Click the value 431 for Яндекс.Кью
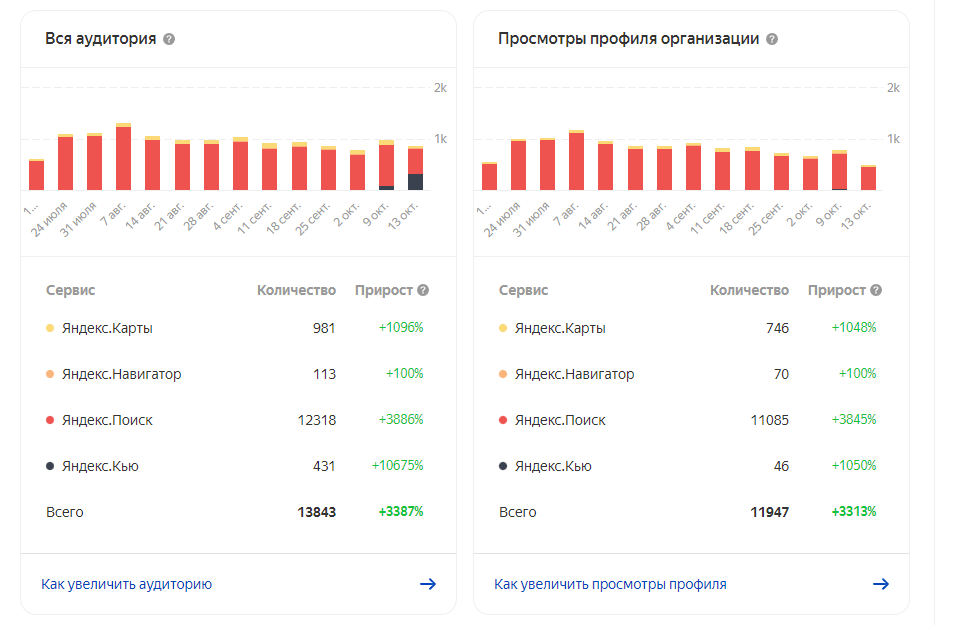 tap(324, 466)
